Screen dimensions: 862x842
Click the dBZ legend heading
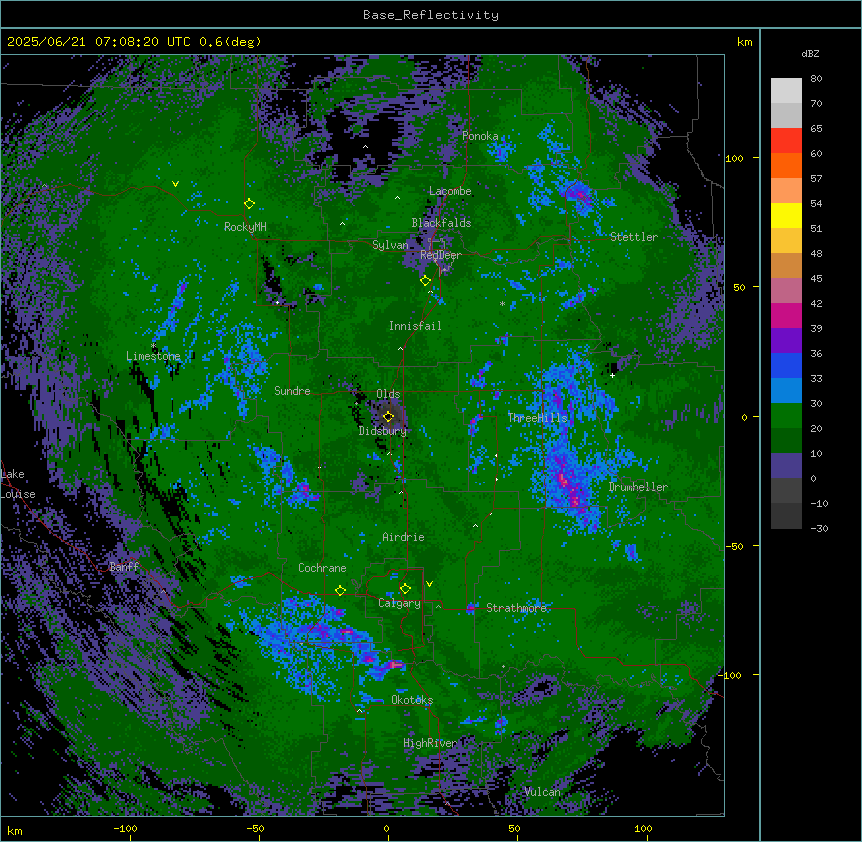pos(810,54)
